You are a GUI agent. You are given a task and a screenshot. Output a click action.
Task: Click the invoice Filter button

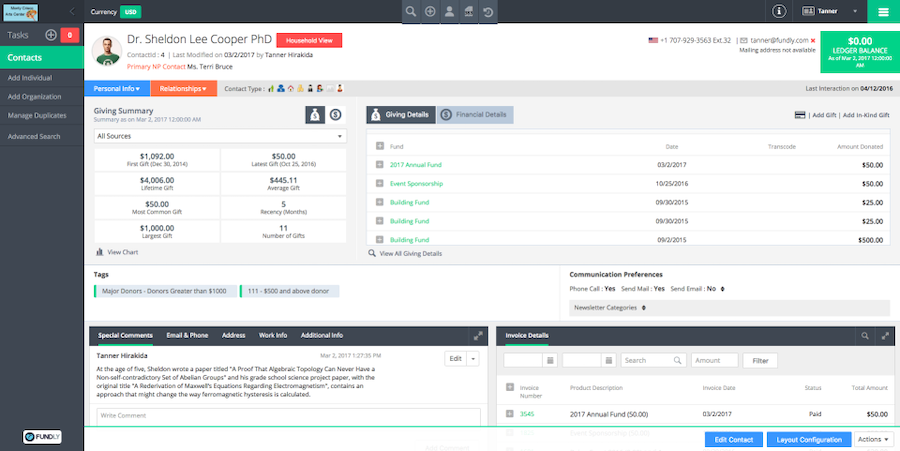[x=760, y=360]
